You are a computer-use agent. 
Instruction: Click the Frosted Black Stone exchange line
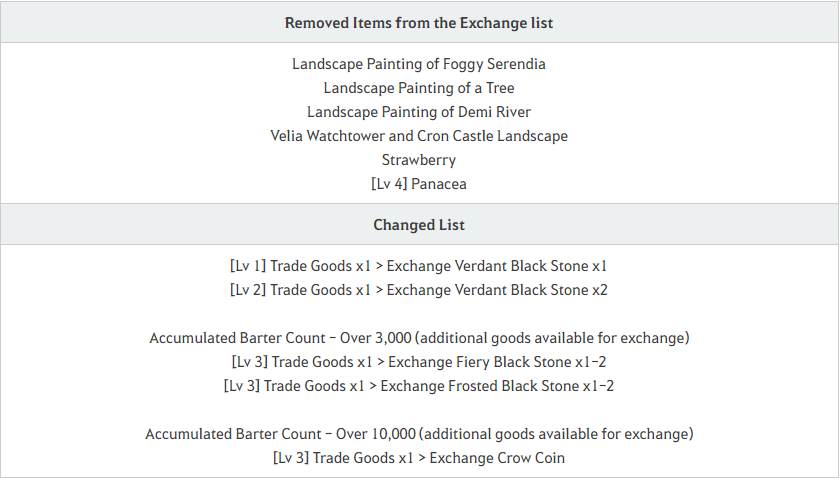pyautogui.click(x=418, y=386)
